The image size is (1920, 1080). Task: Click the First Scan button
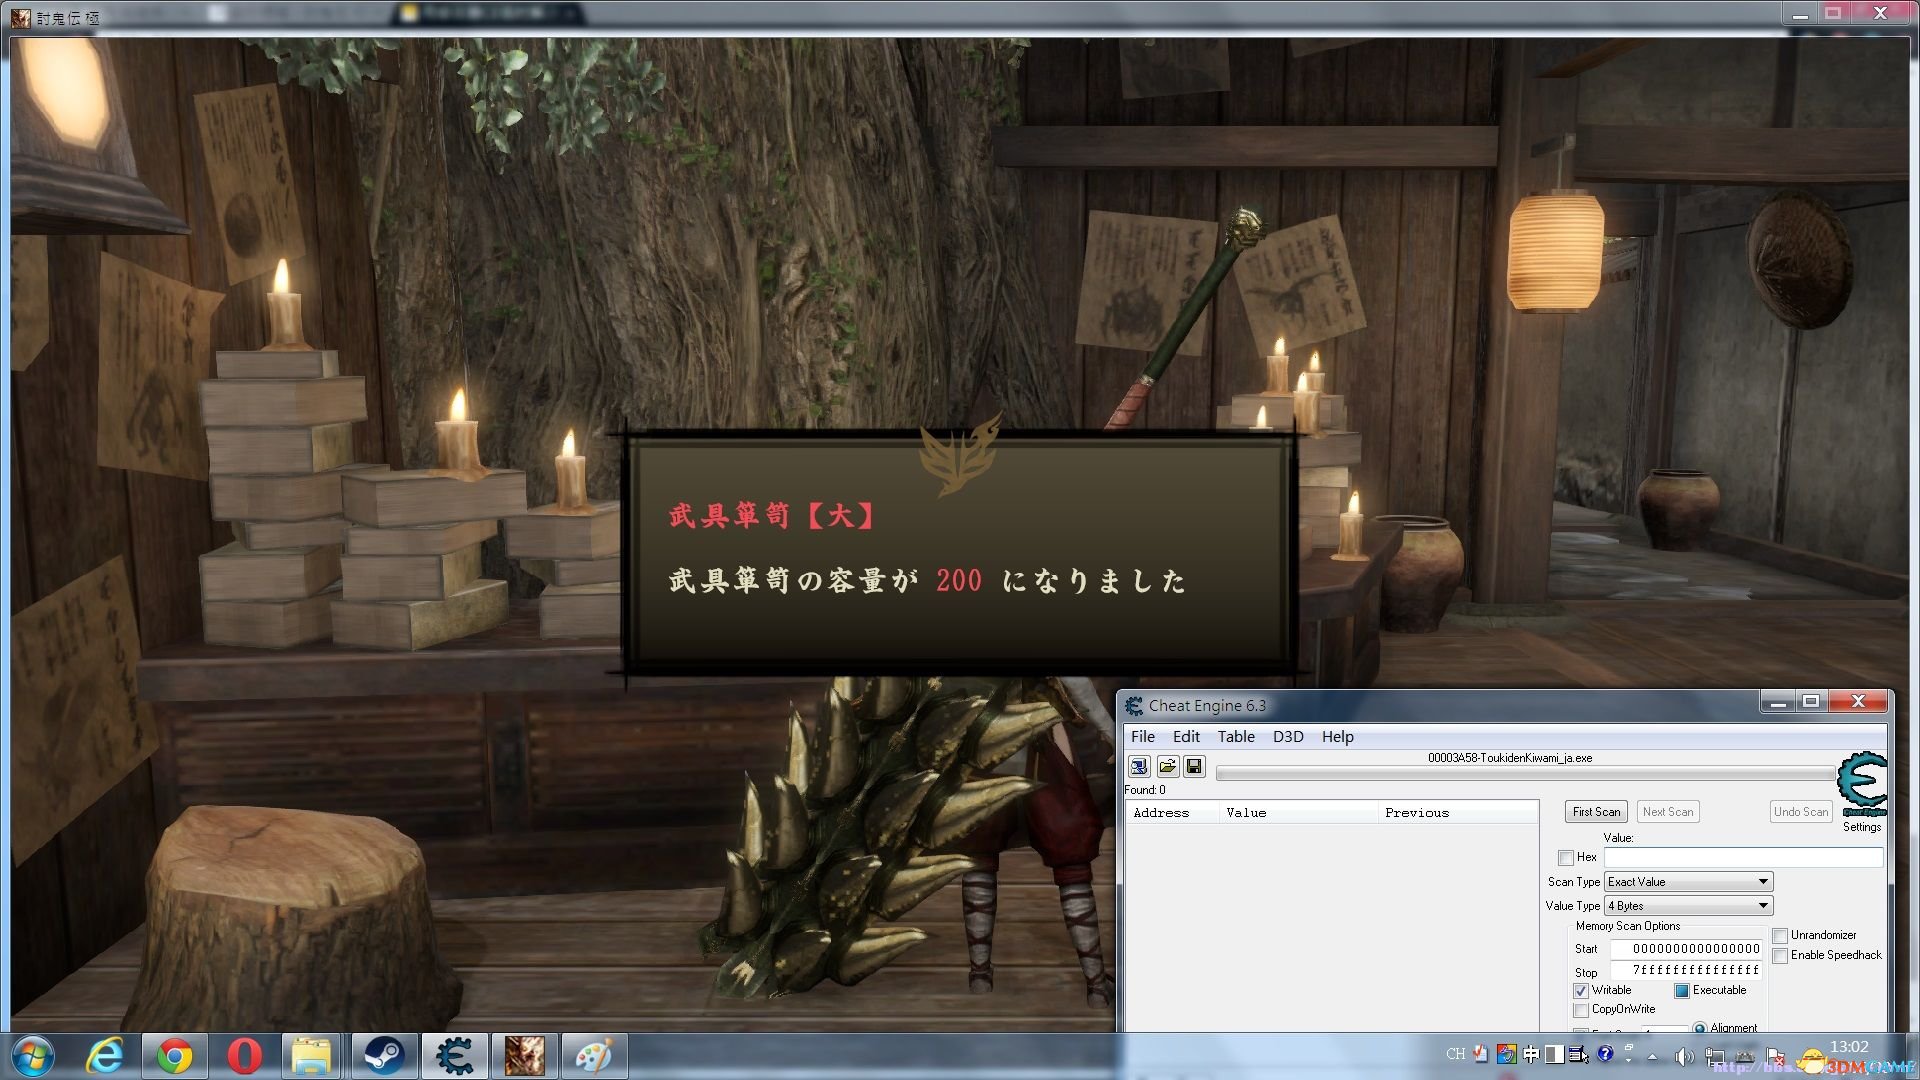point(1596,812)
